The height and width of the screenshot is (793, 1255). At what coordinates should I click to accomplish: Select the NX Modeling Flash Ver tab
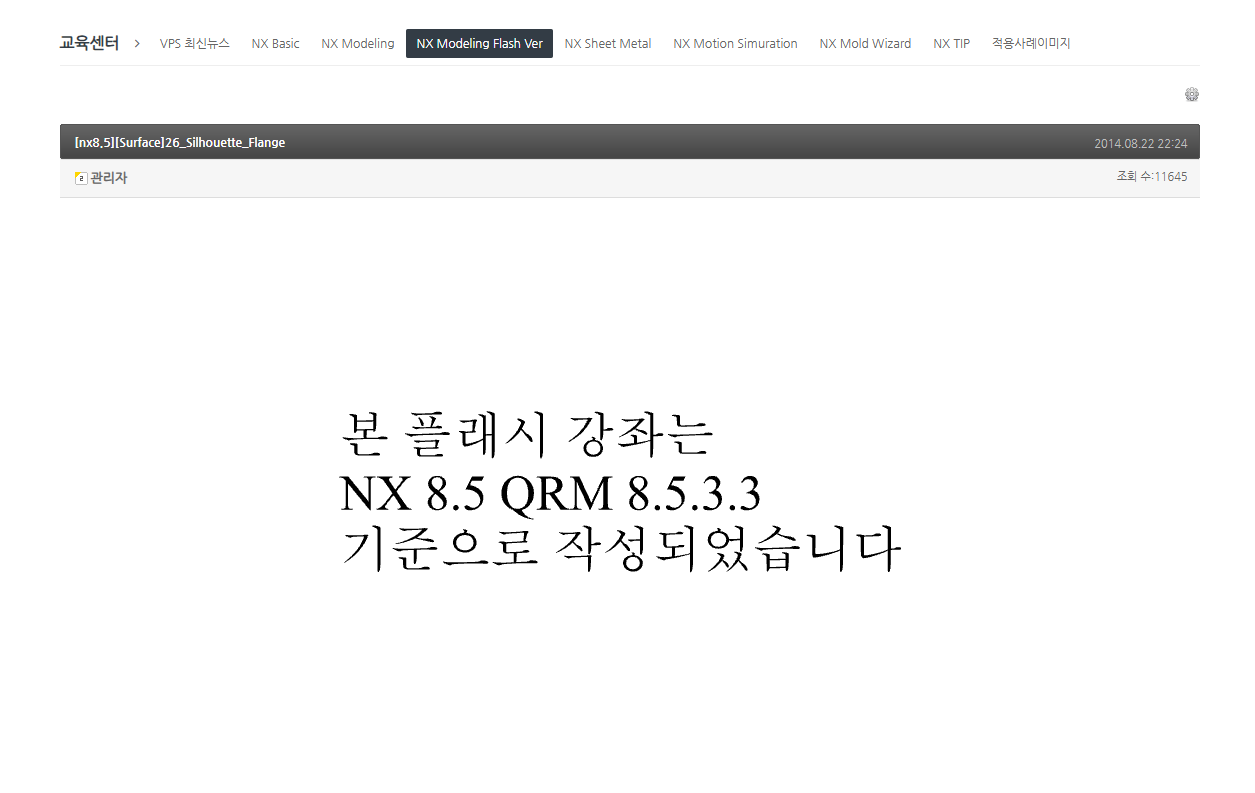click(479, 43)
